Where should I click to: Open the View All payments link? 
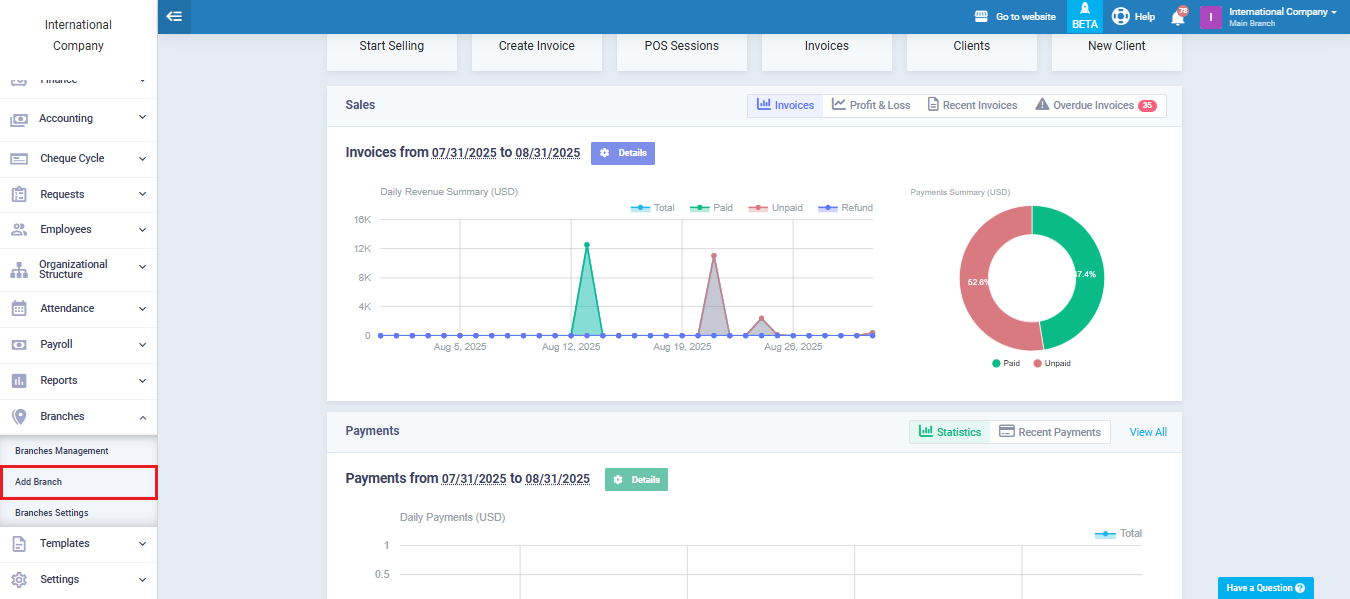[1148, 432]
